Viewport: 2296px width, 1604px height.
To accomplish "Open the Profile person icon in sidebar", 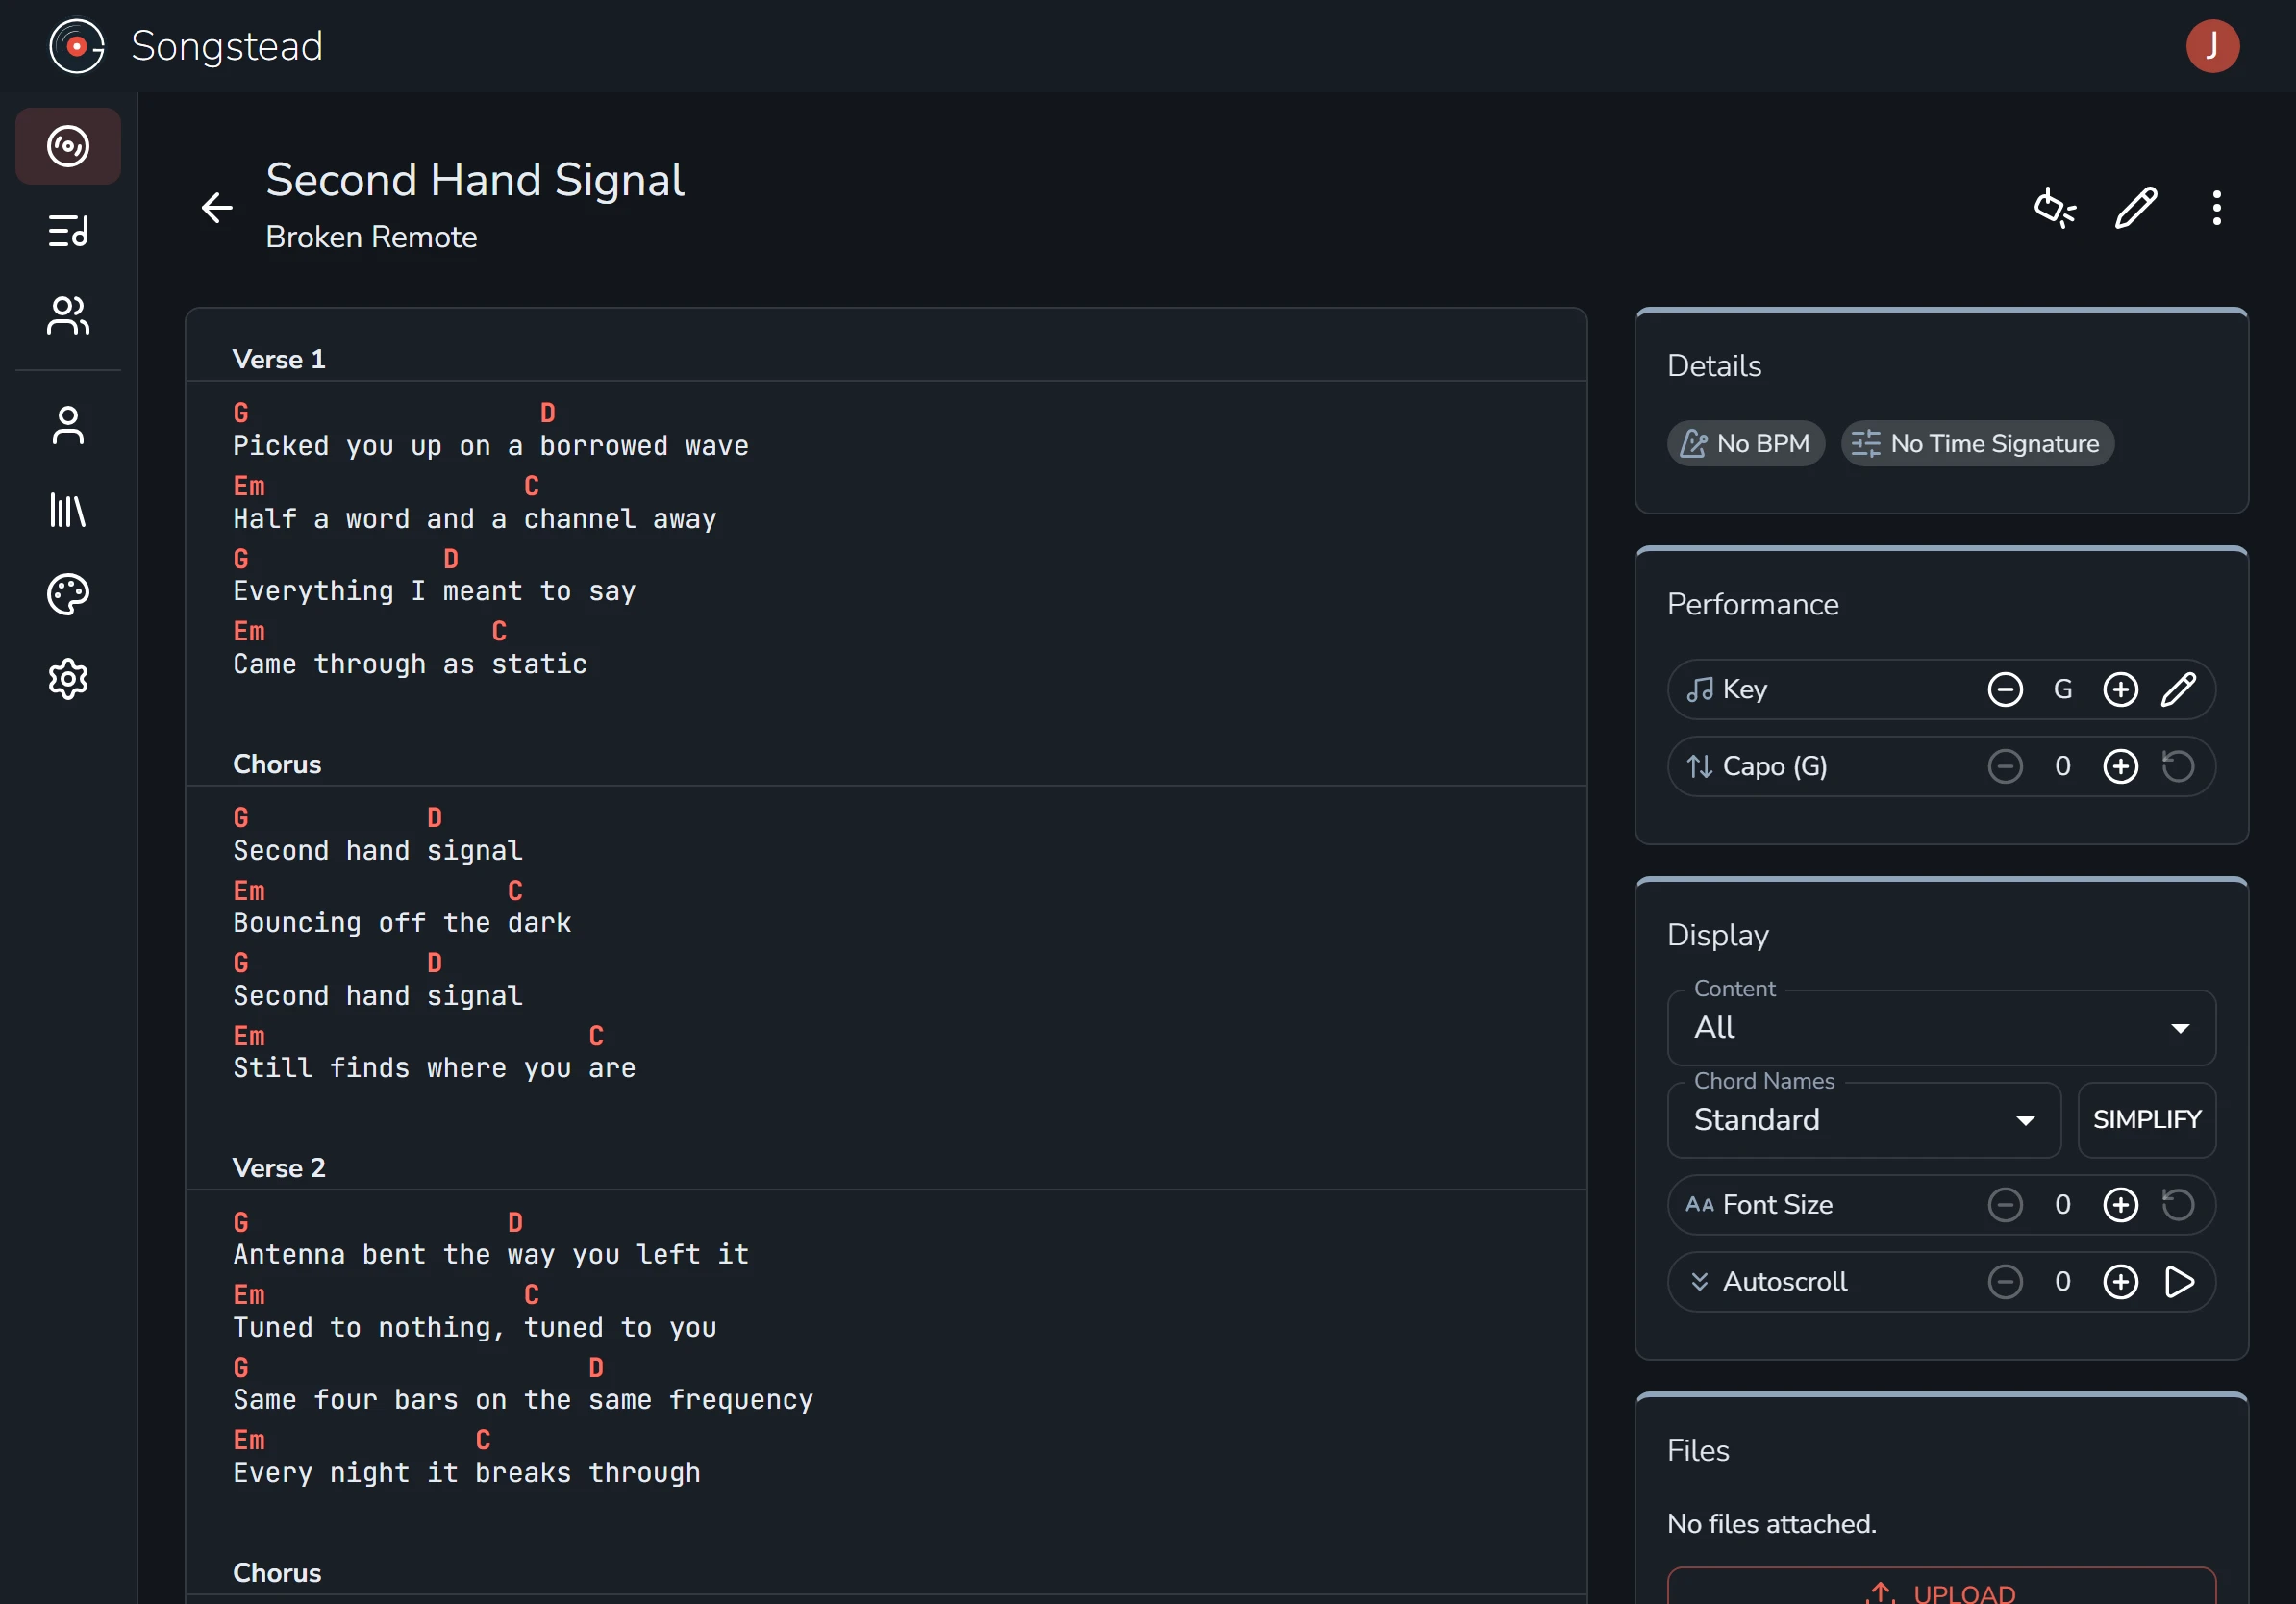I will click(x=68, y=425).
